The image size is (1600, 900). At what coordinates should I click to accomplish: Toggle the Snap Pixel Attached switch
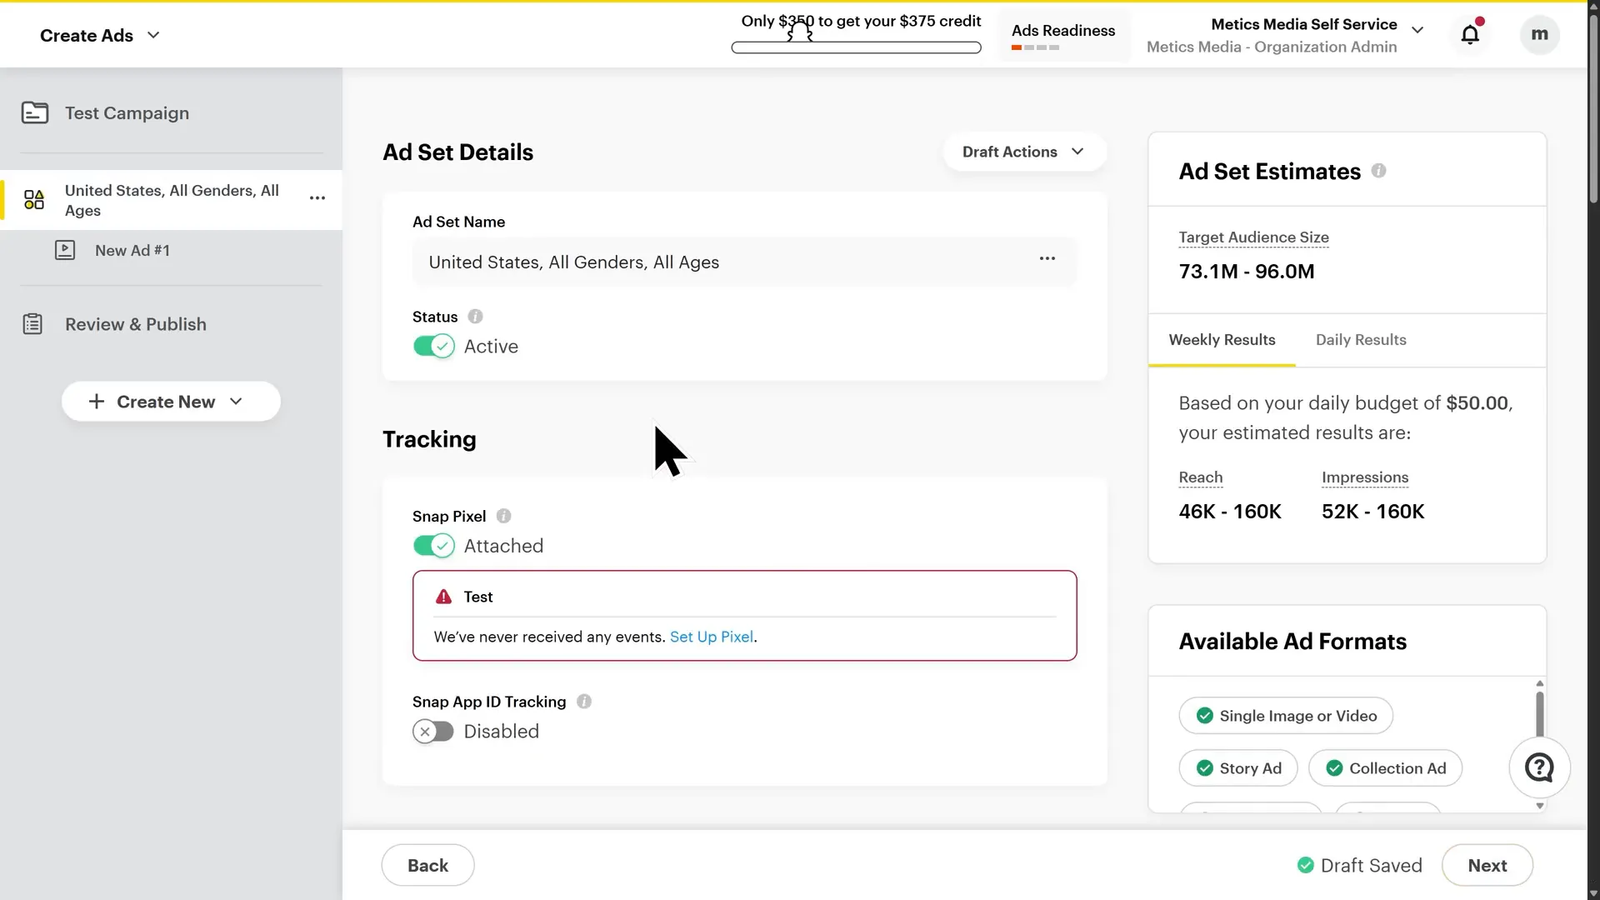[434, 546]
